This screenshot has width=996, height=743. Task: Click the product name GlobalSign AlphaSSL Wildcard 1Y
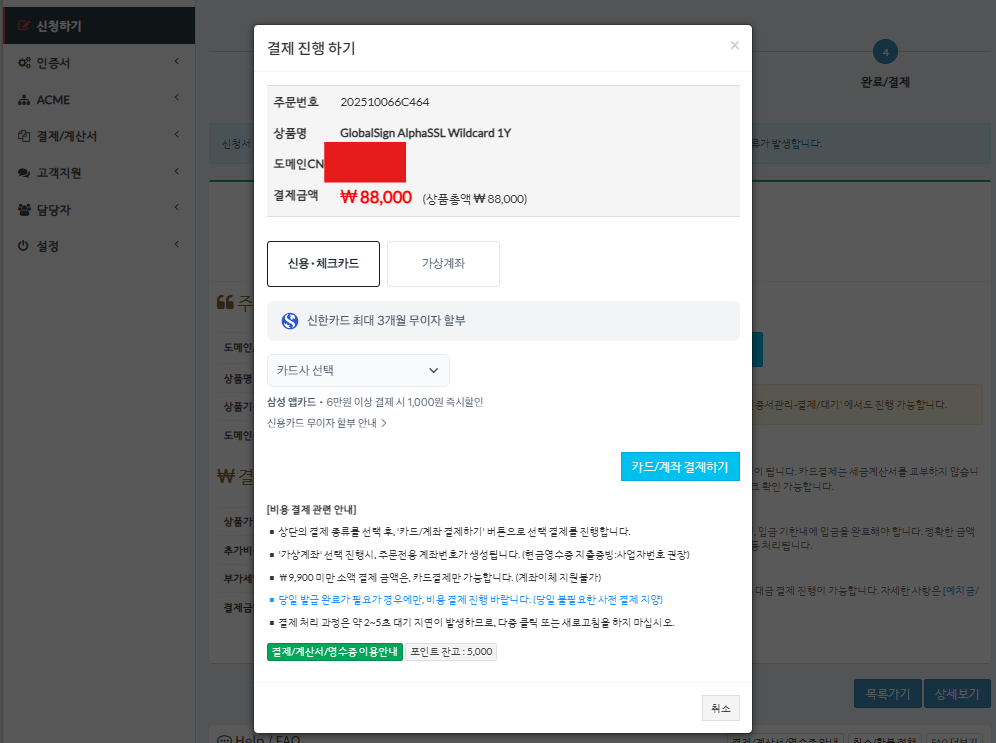pos(426,133)
